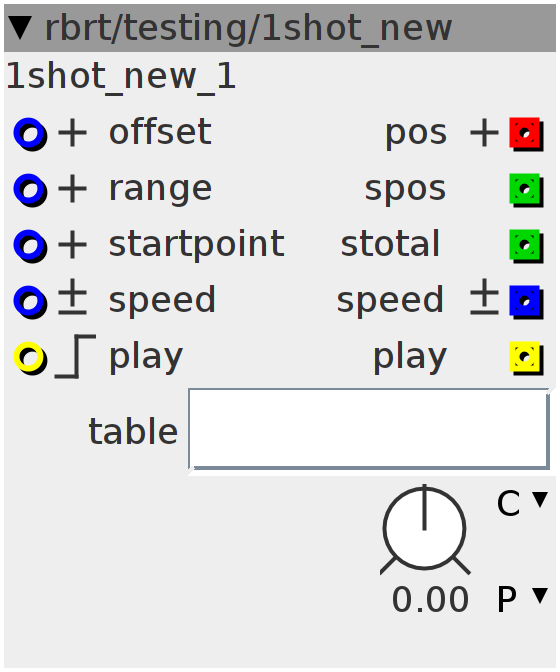Viewport: 560px width, 672px height.
Task: Click the yellow play outlet port
Action: point(526,358)
